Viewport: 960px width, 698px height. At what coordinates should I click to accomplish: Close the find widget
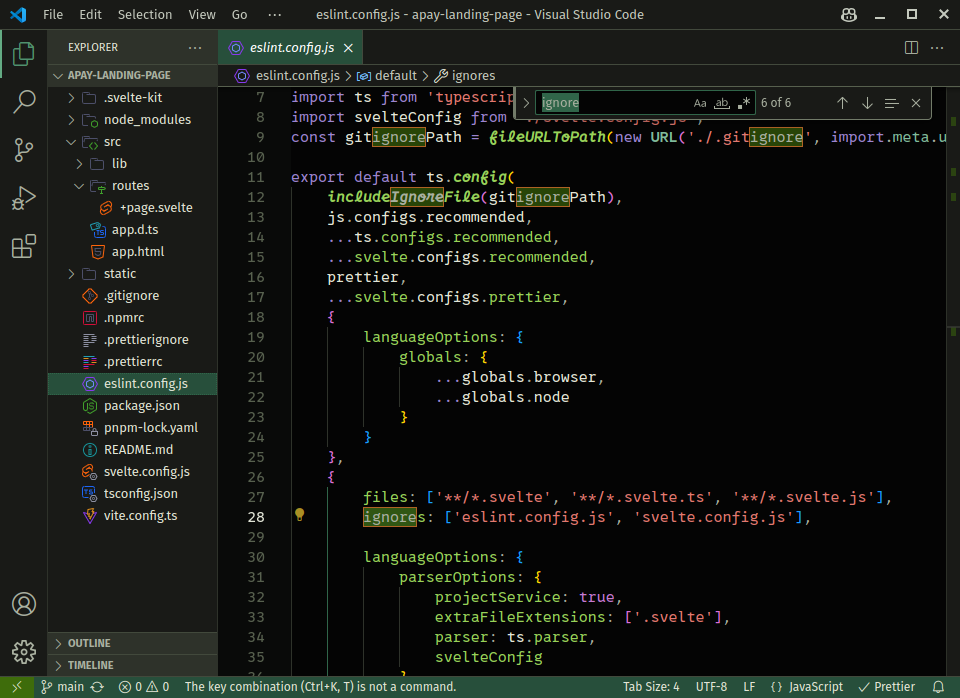[x=916, y=103]
